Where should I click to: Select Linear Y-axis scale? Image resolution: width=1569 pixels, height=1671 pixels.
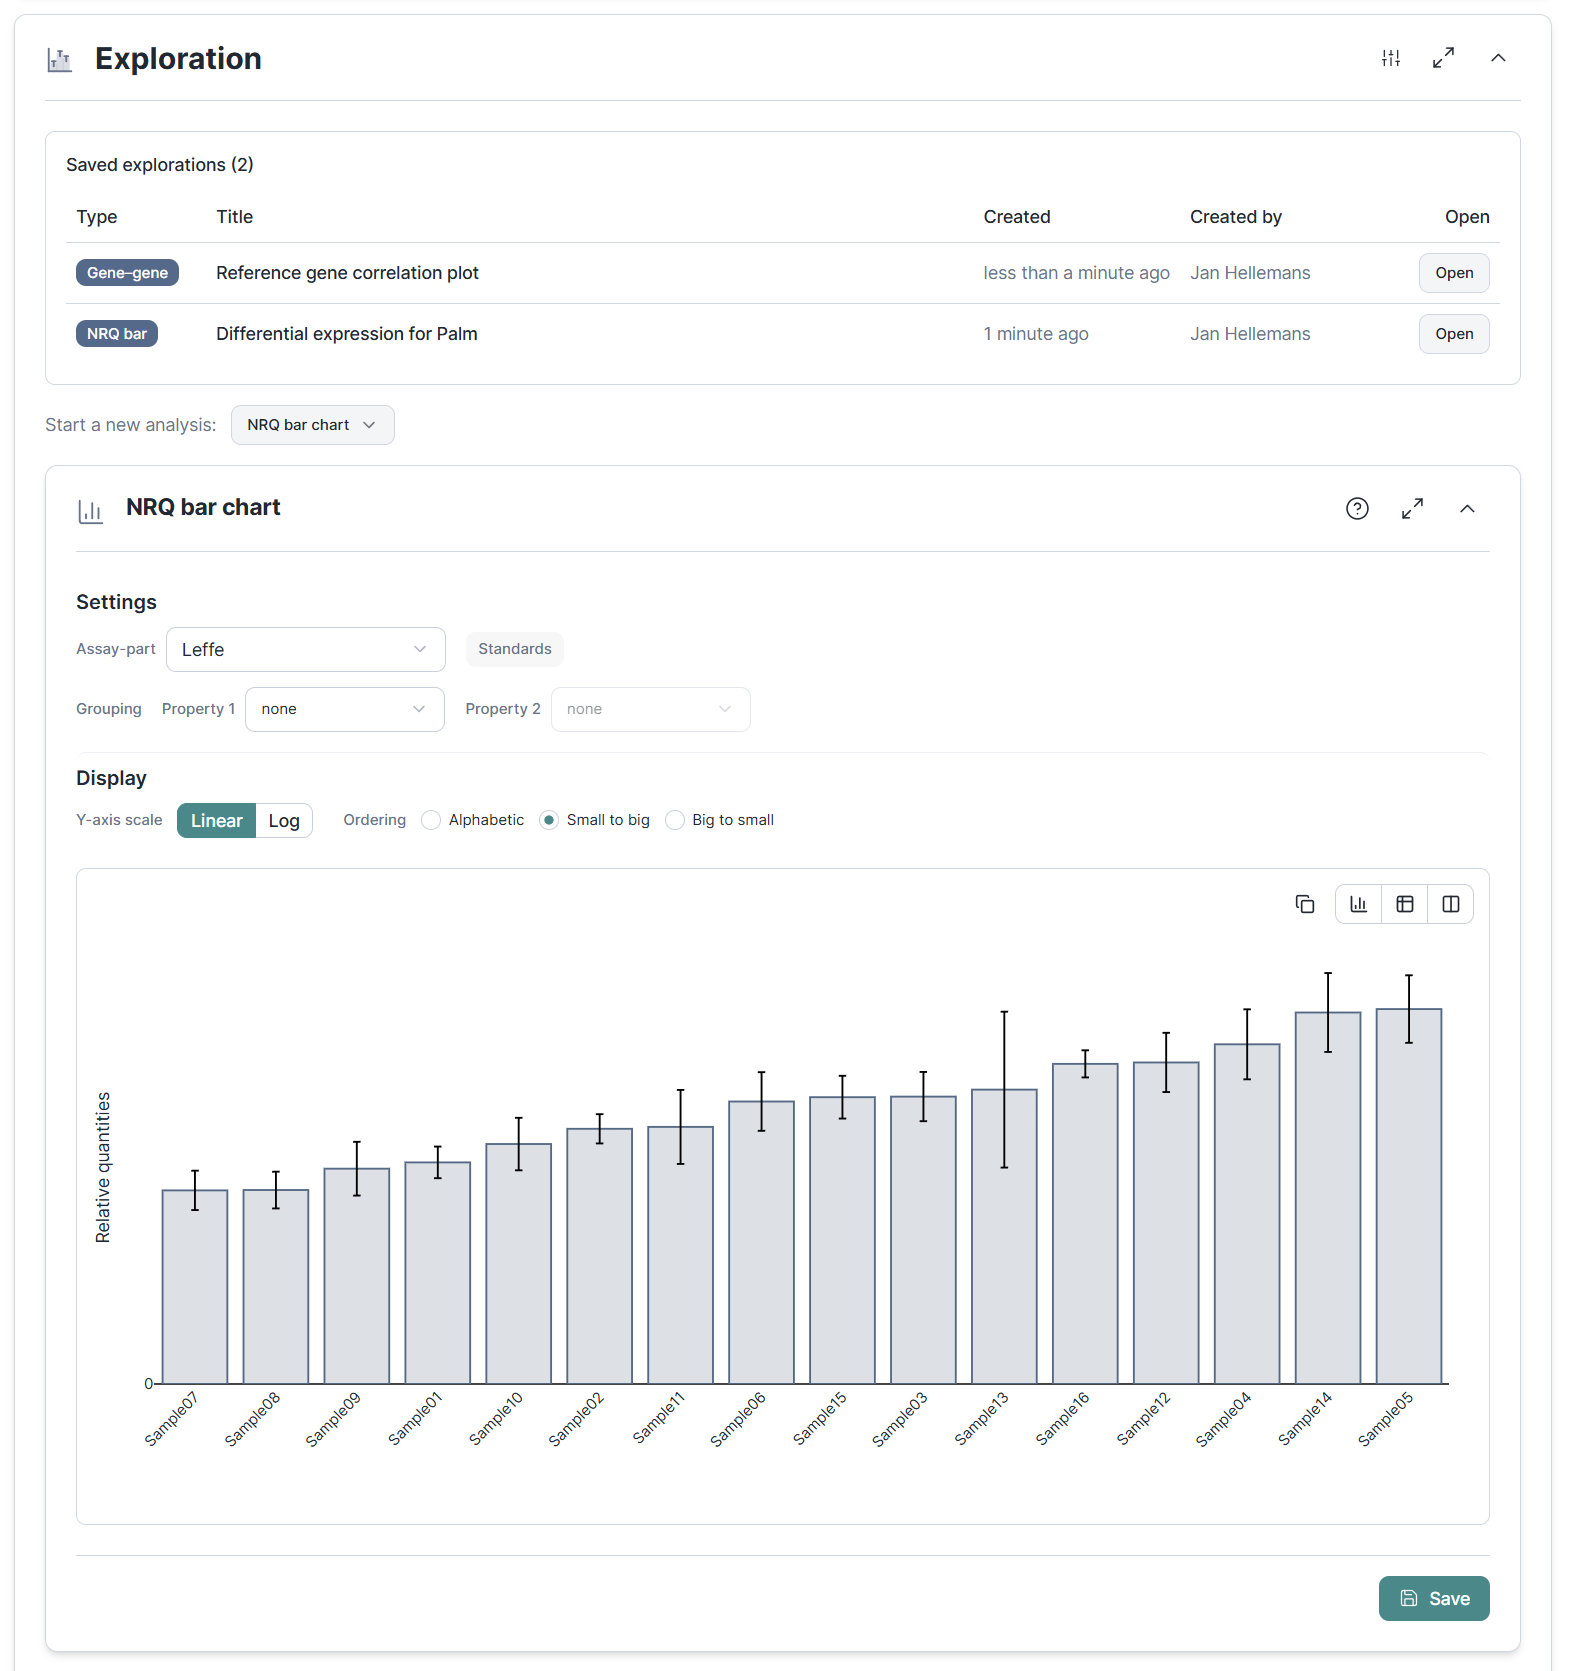pyautogui.click(x=217, y=821)
